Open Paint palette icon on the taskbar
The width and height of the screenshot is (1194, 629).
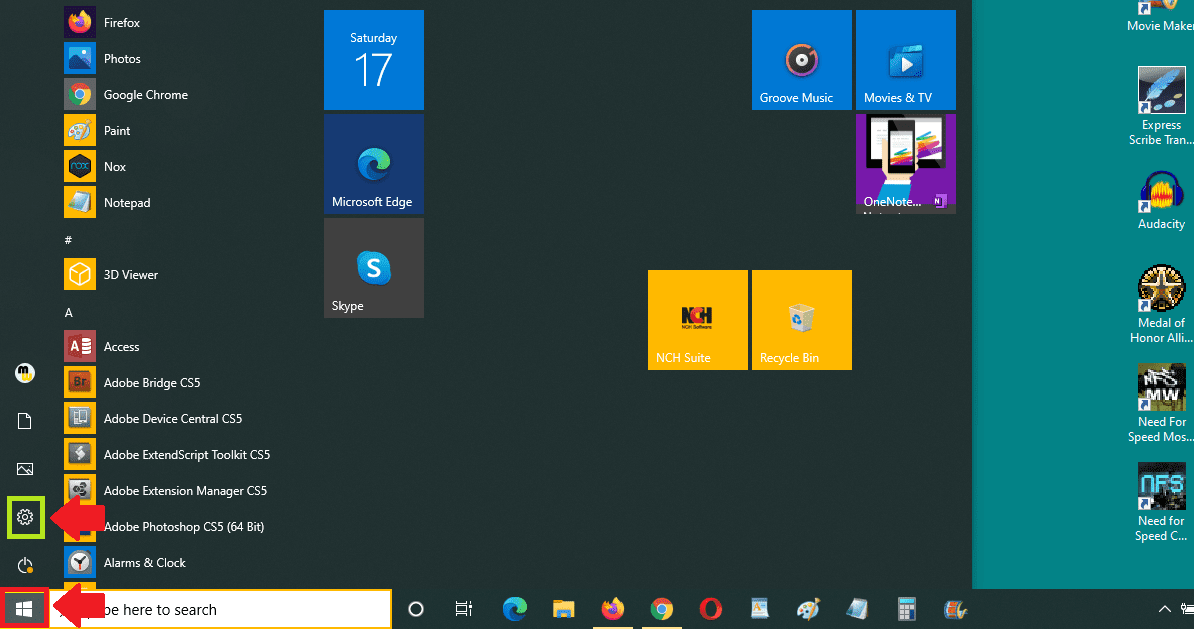[808, 609]
